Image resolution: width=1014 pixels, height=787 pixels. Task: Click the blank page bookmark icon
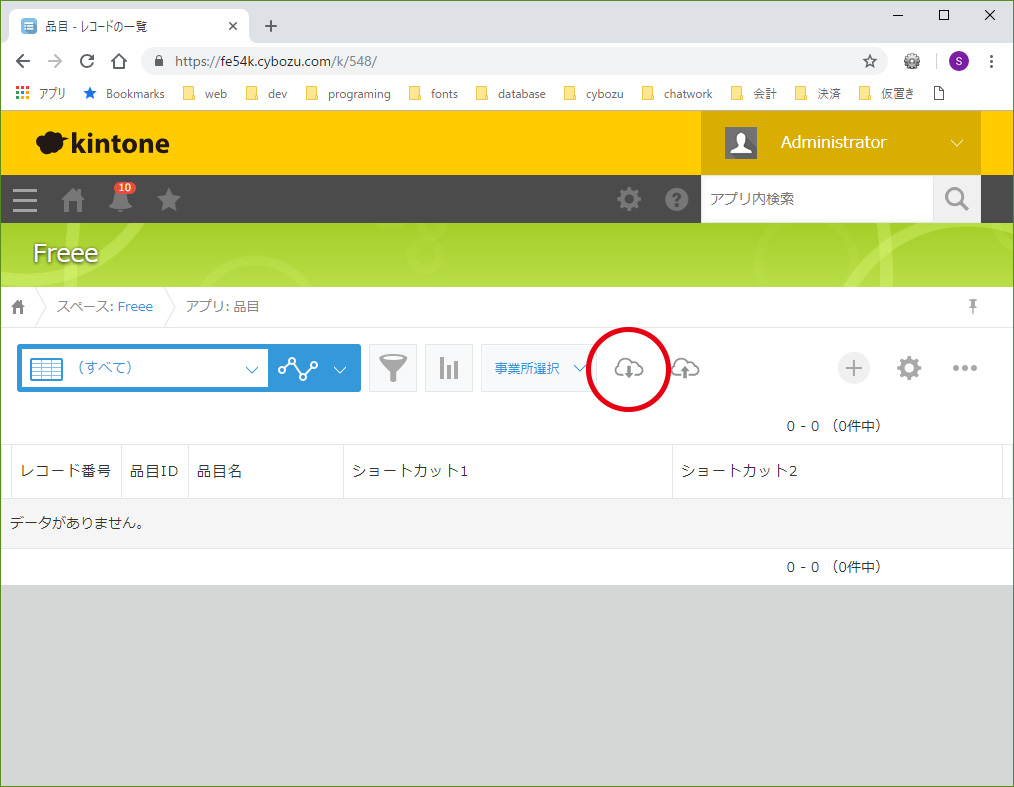(939, 93)
